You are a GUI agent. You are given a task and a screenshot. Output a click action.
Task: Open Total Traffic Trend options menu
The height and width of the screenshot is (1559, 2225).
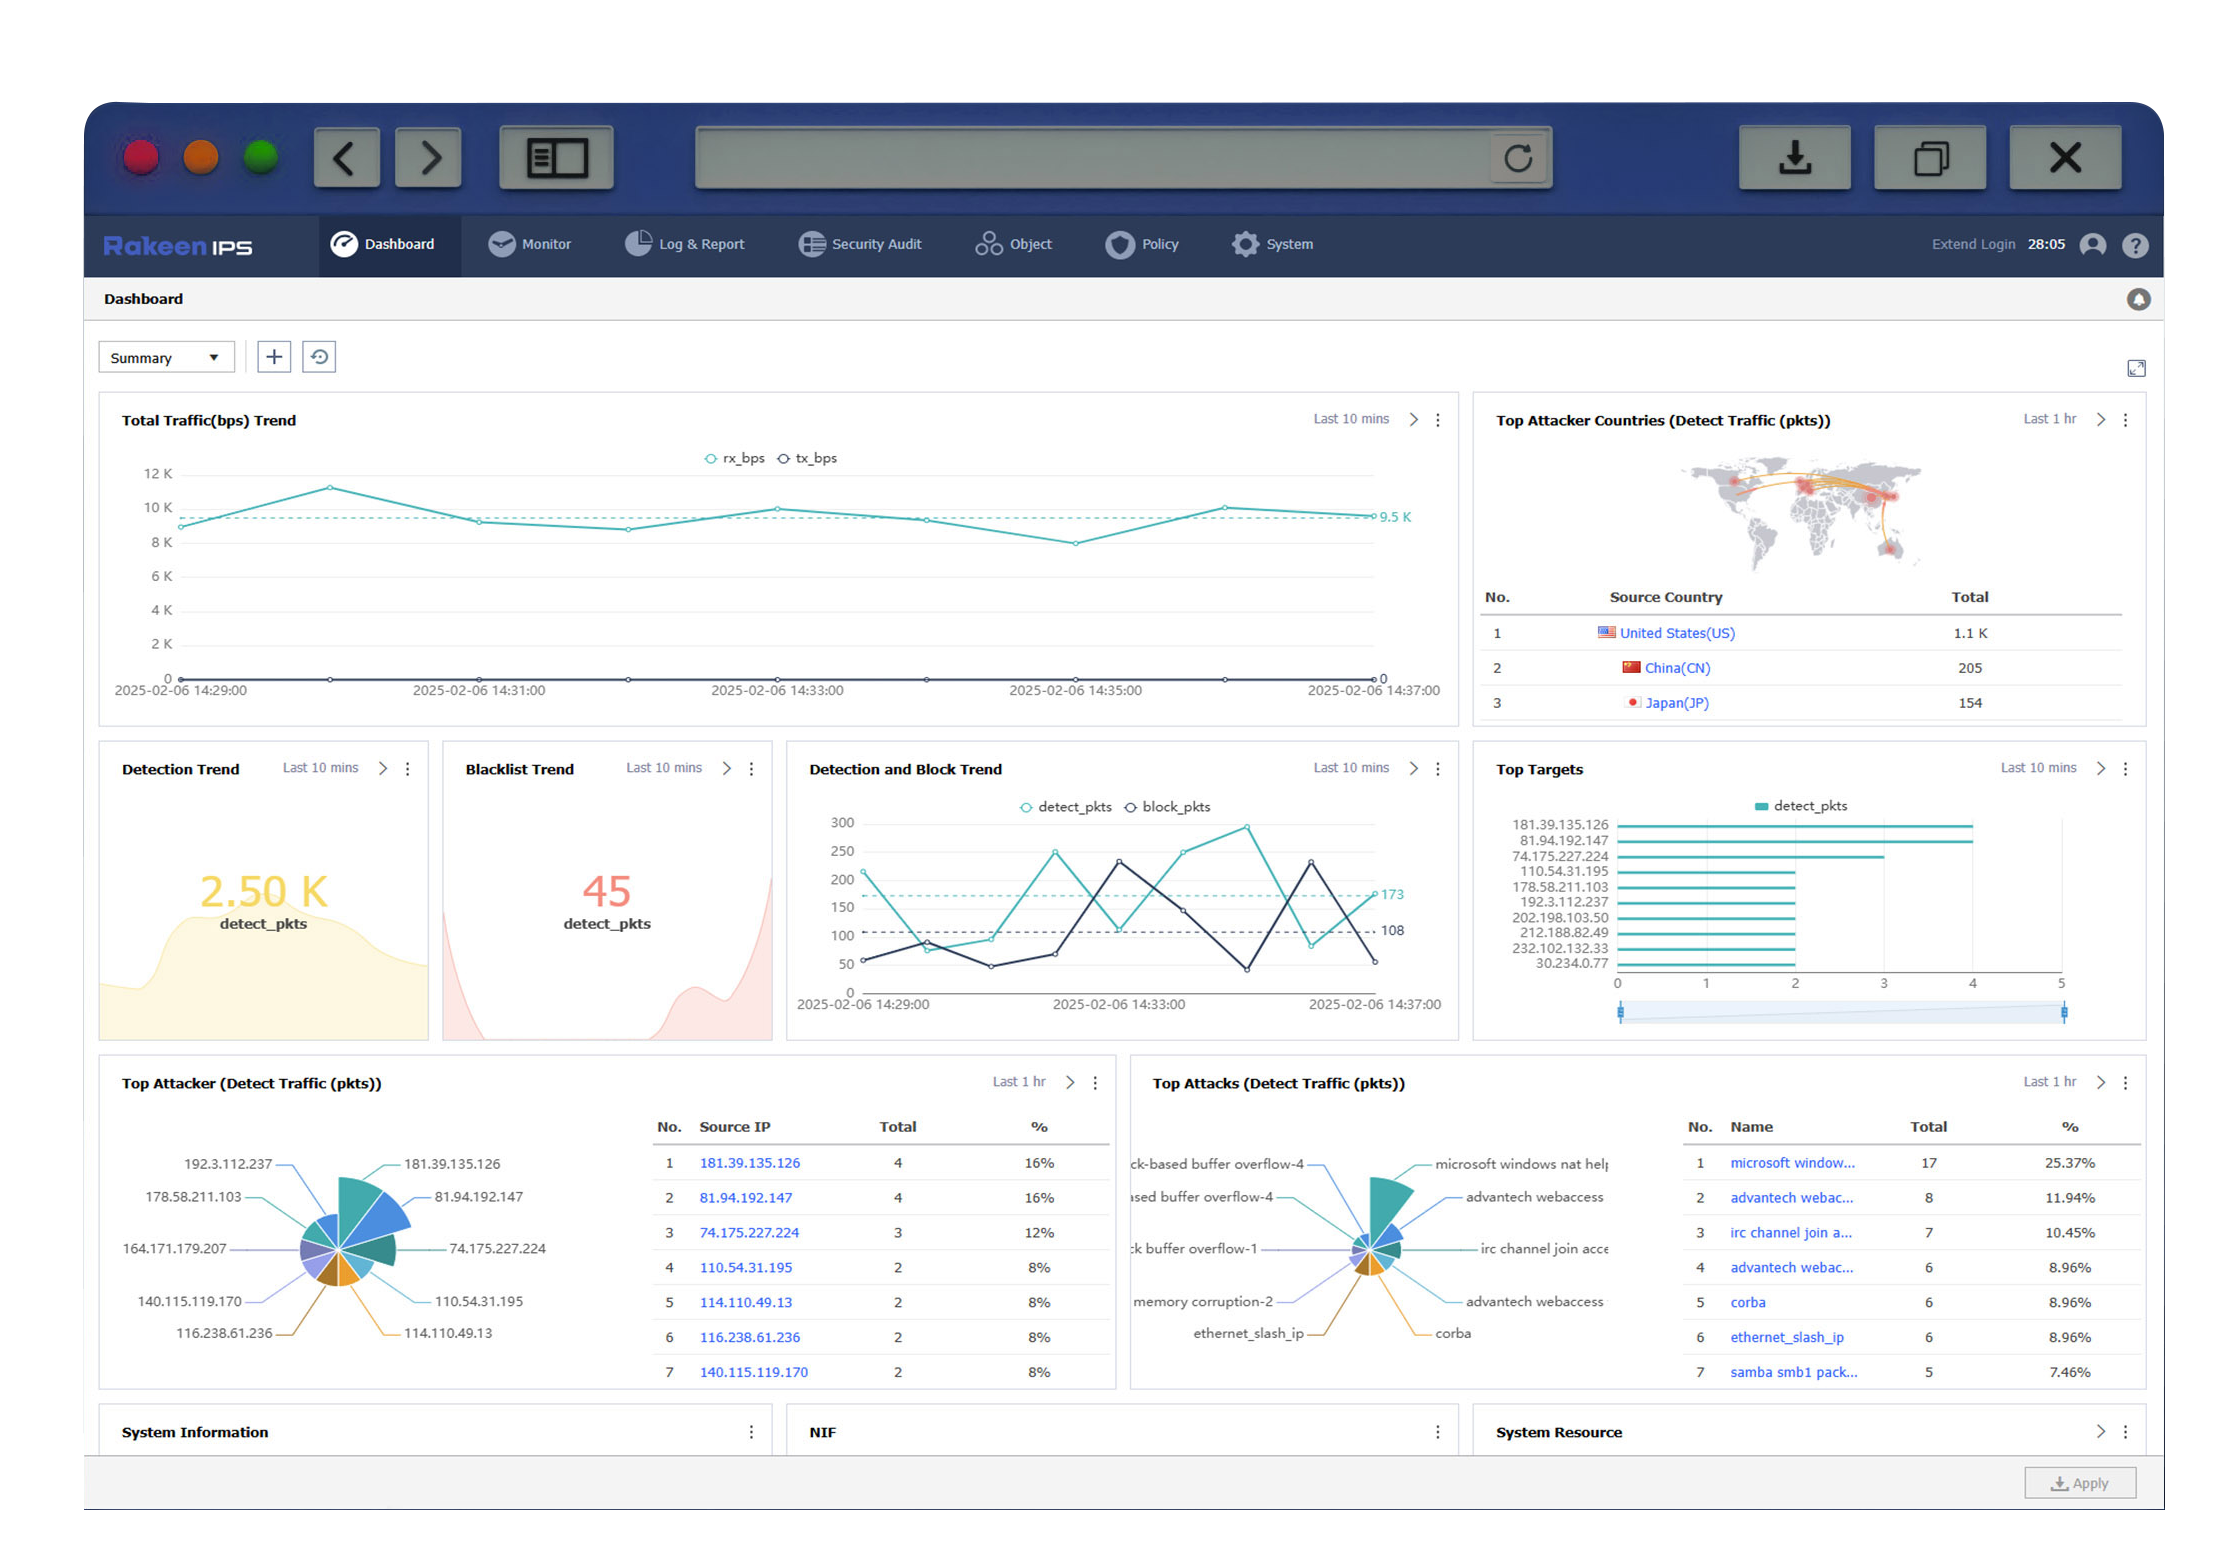pos(1438,420)
